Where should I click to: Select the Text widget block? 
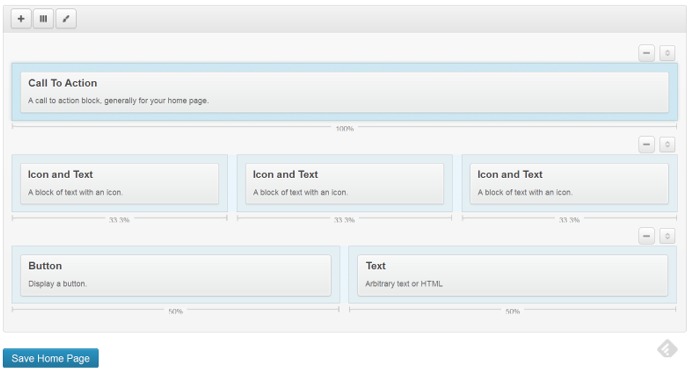[x=512, y=275]
